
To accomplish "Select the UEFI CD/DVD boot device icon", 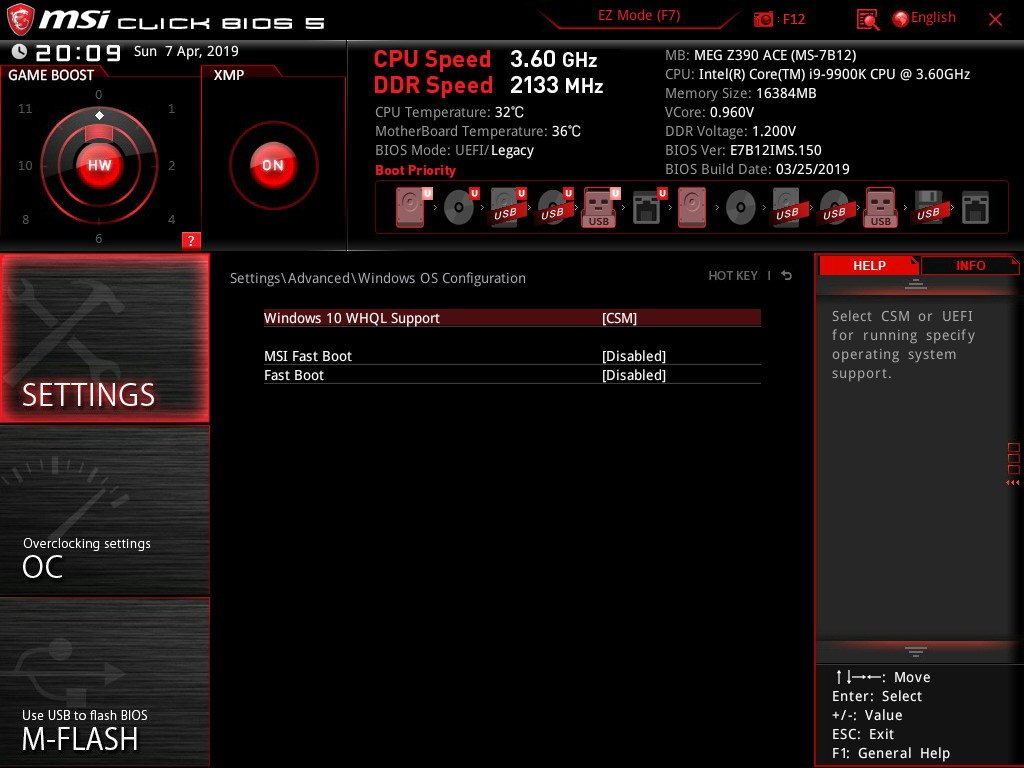I will tap(461, 207).
